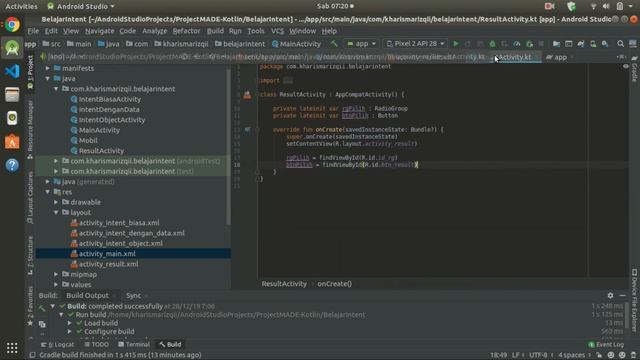Image resolution: width=640 pixels, height=360 pixels.
Task: Open the VCS menu
Action: pos(277,31)
